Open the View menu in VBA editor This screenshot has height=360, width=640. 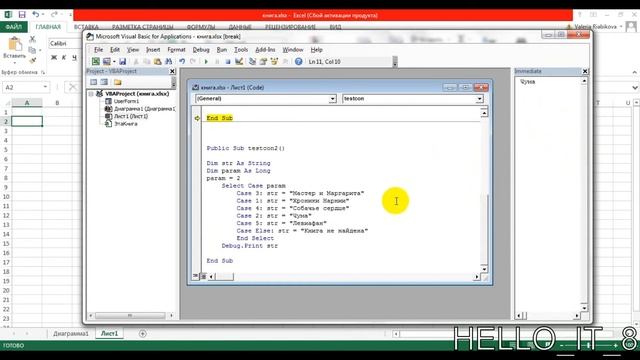[133, 50]
